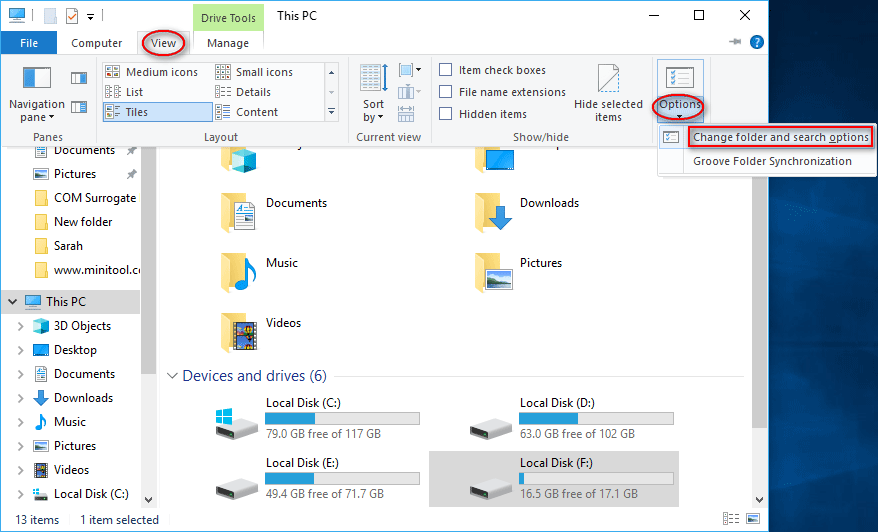The height and width of the screenshot is (532, 878).
Task: Select the Local Disk (D:) drive icon
Action: 491,428
